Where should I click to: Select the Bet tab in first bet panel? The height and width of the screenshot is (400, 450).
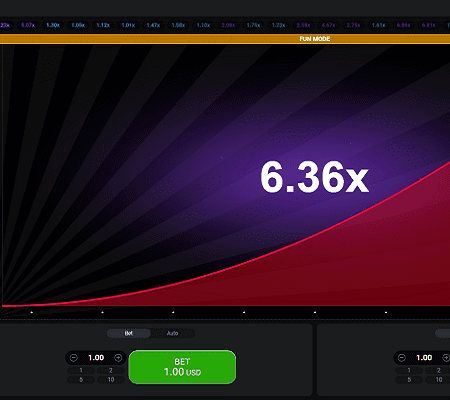pos(129,333)
